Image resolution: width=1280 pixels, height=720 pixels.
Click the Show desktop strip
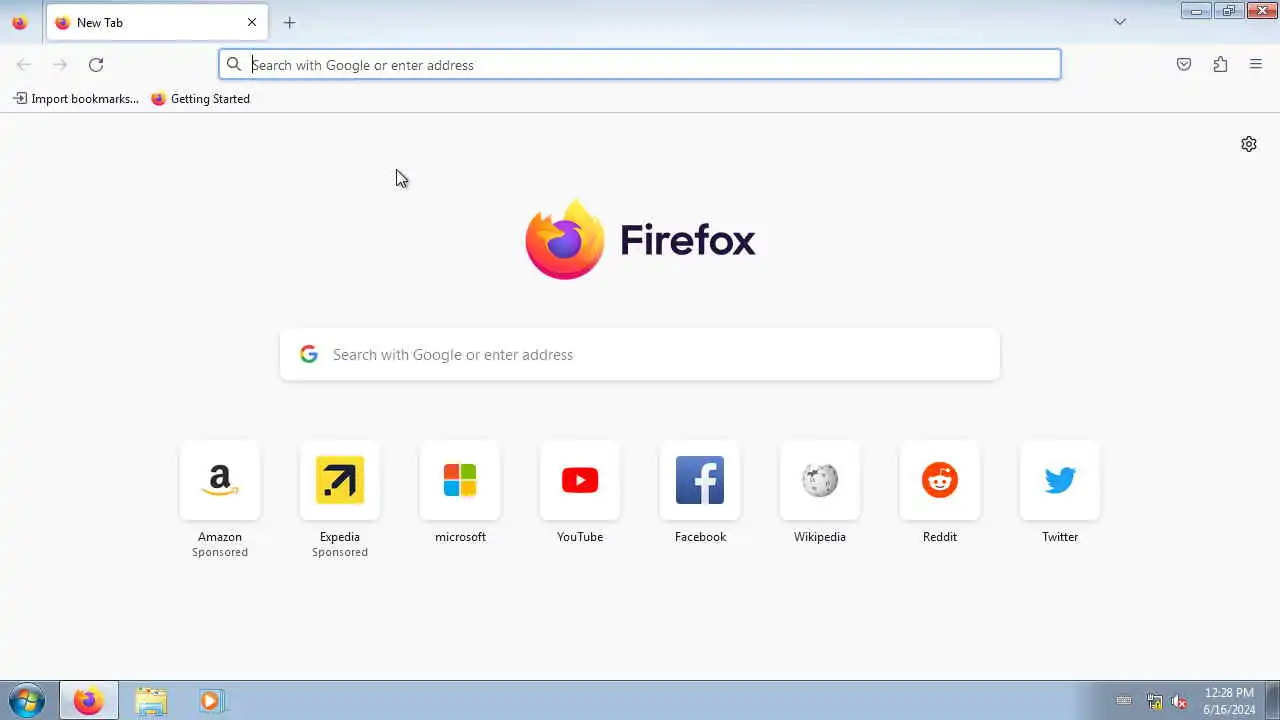(x=1272, y=701)
